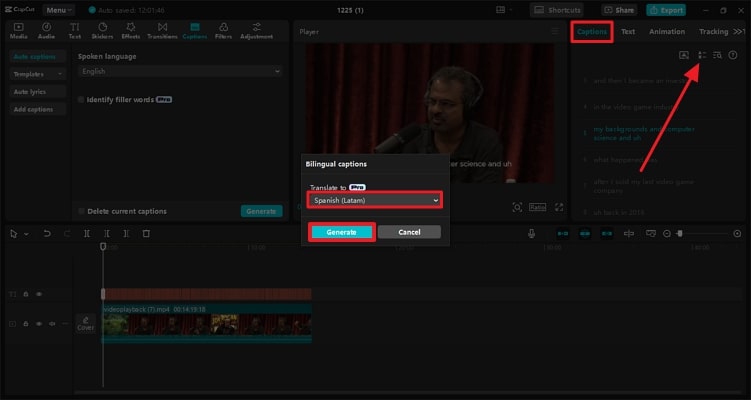Toggle the video track lock
751x400 pixels.
pos(26,324)
